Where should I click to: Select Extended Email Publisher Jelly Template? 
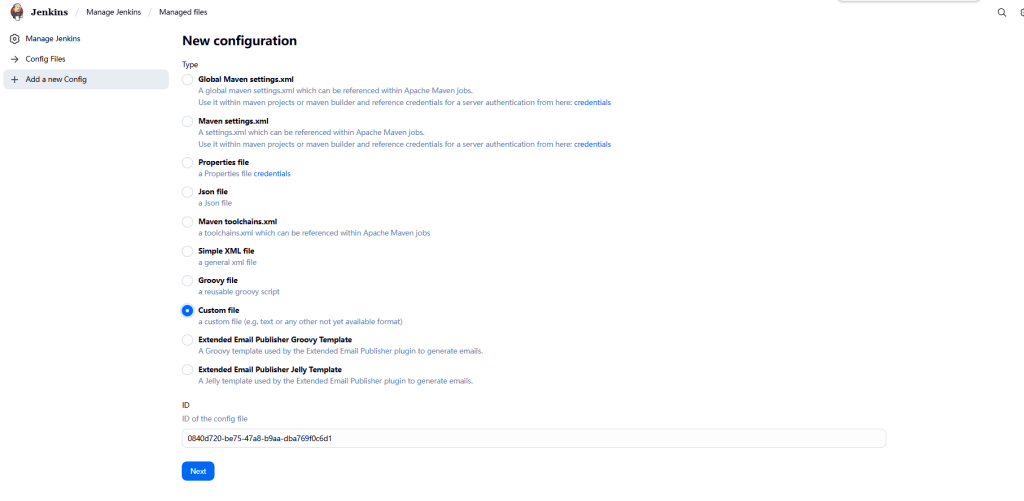(188, 369)
